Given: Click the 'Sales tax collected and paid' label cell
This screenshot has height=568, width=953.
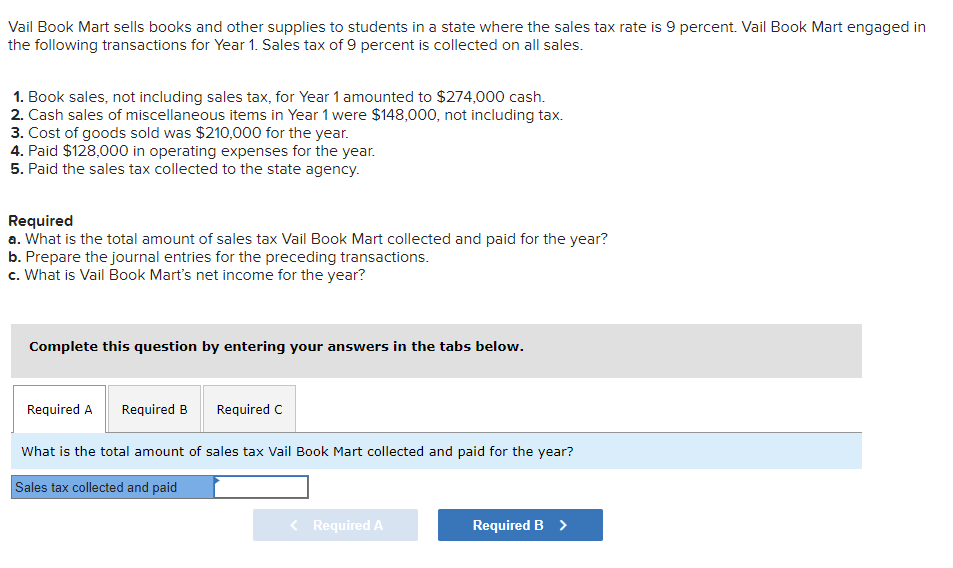Looking at the screenshot, I should click(112, 487).
